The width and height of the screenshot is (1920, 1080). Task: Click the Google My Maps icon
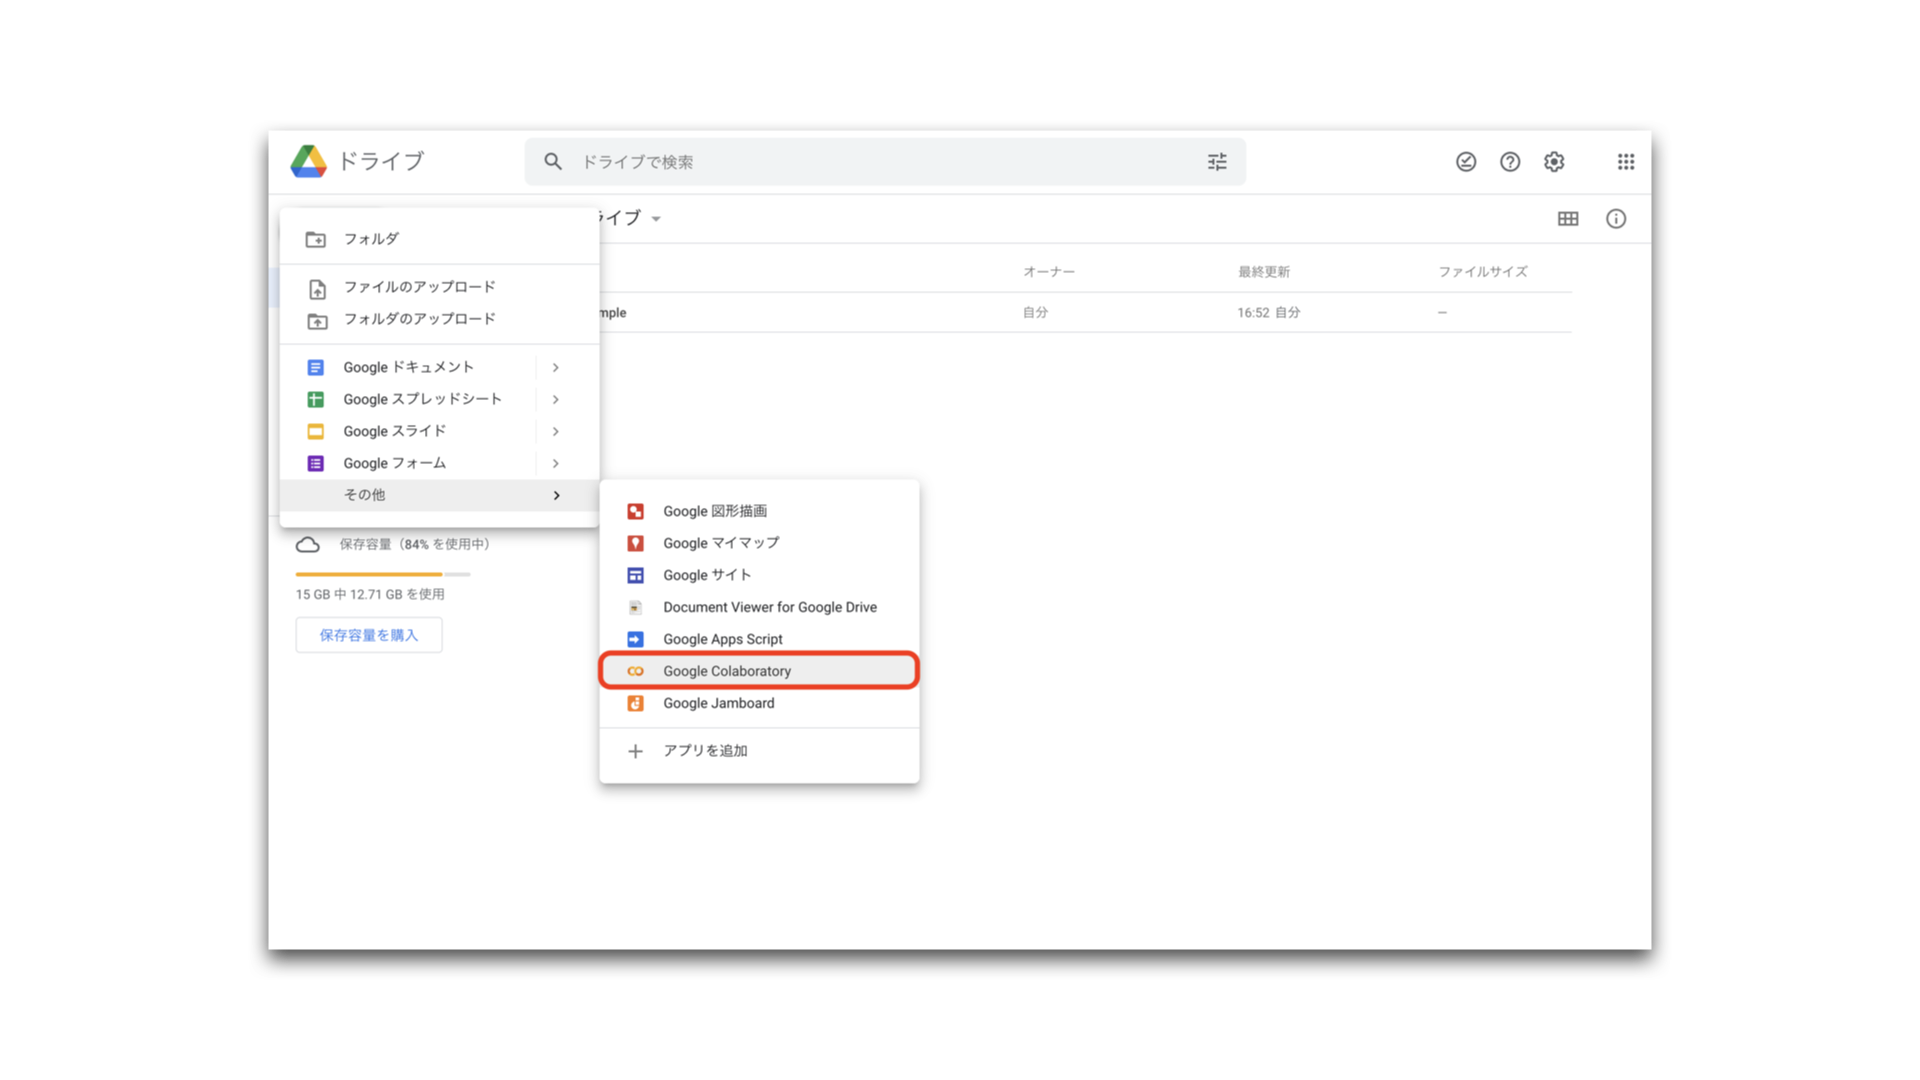(x=635, y=543)
